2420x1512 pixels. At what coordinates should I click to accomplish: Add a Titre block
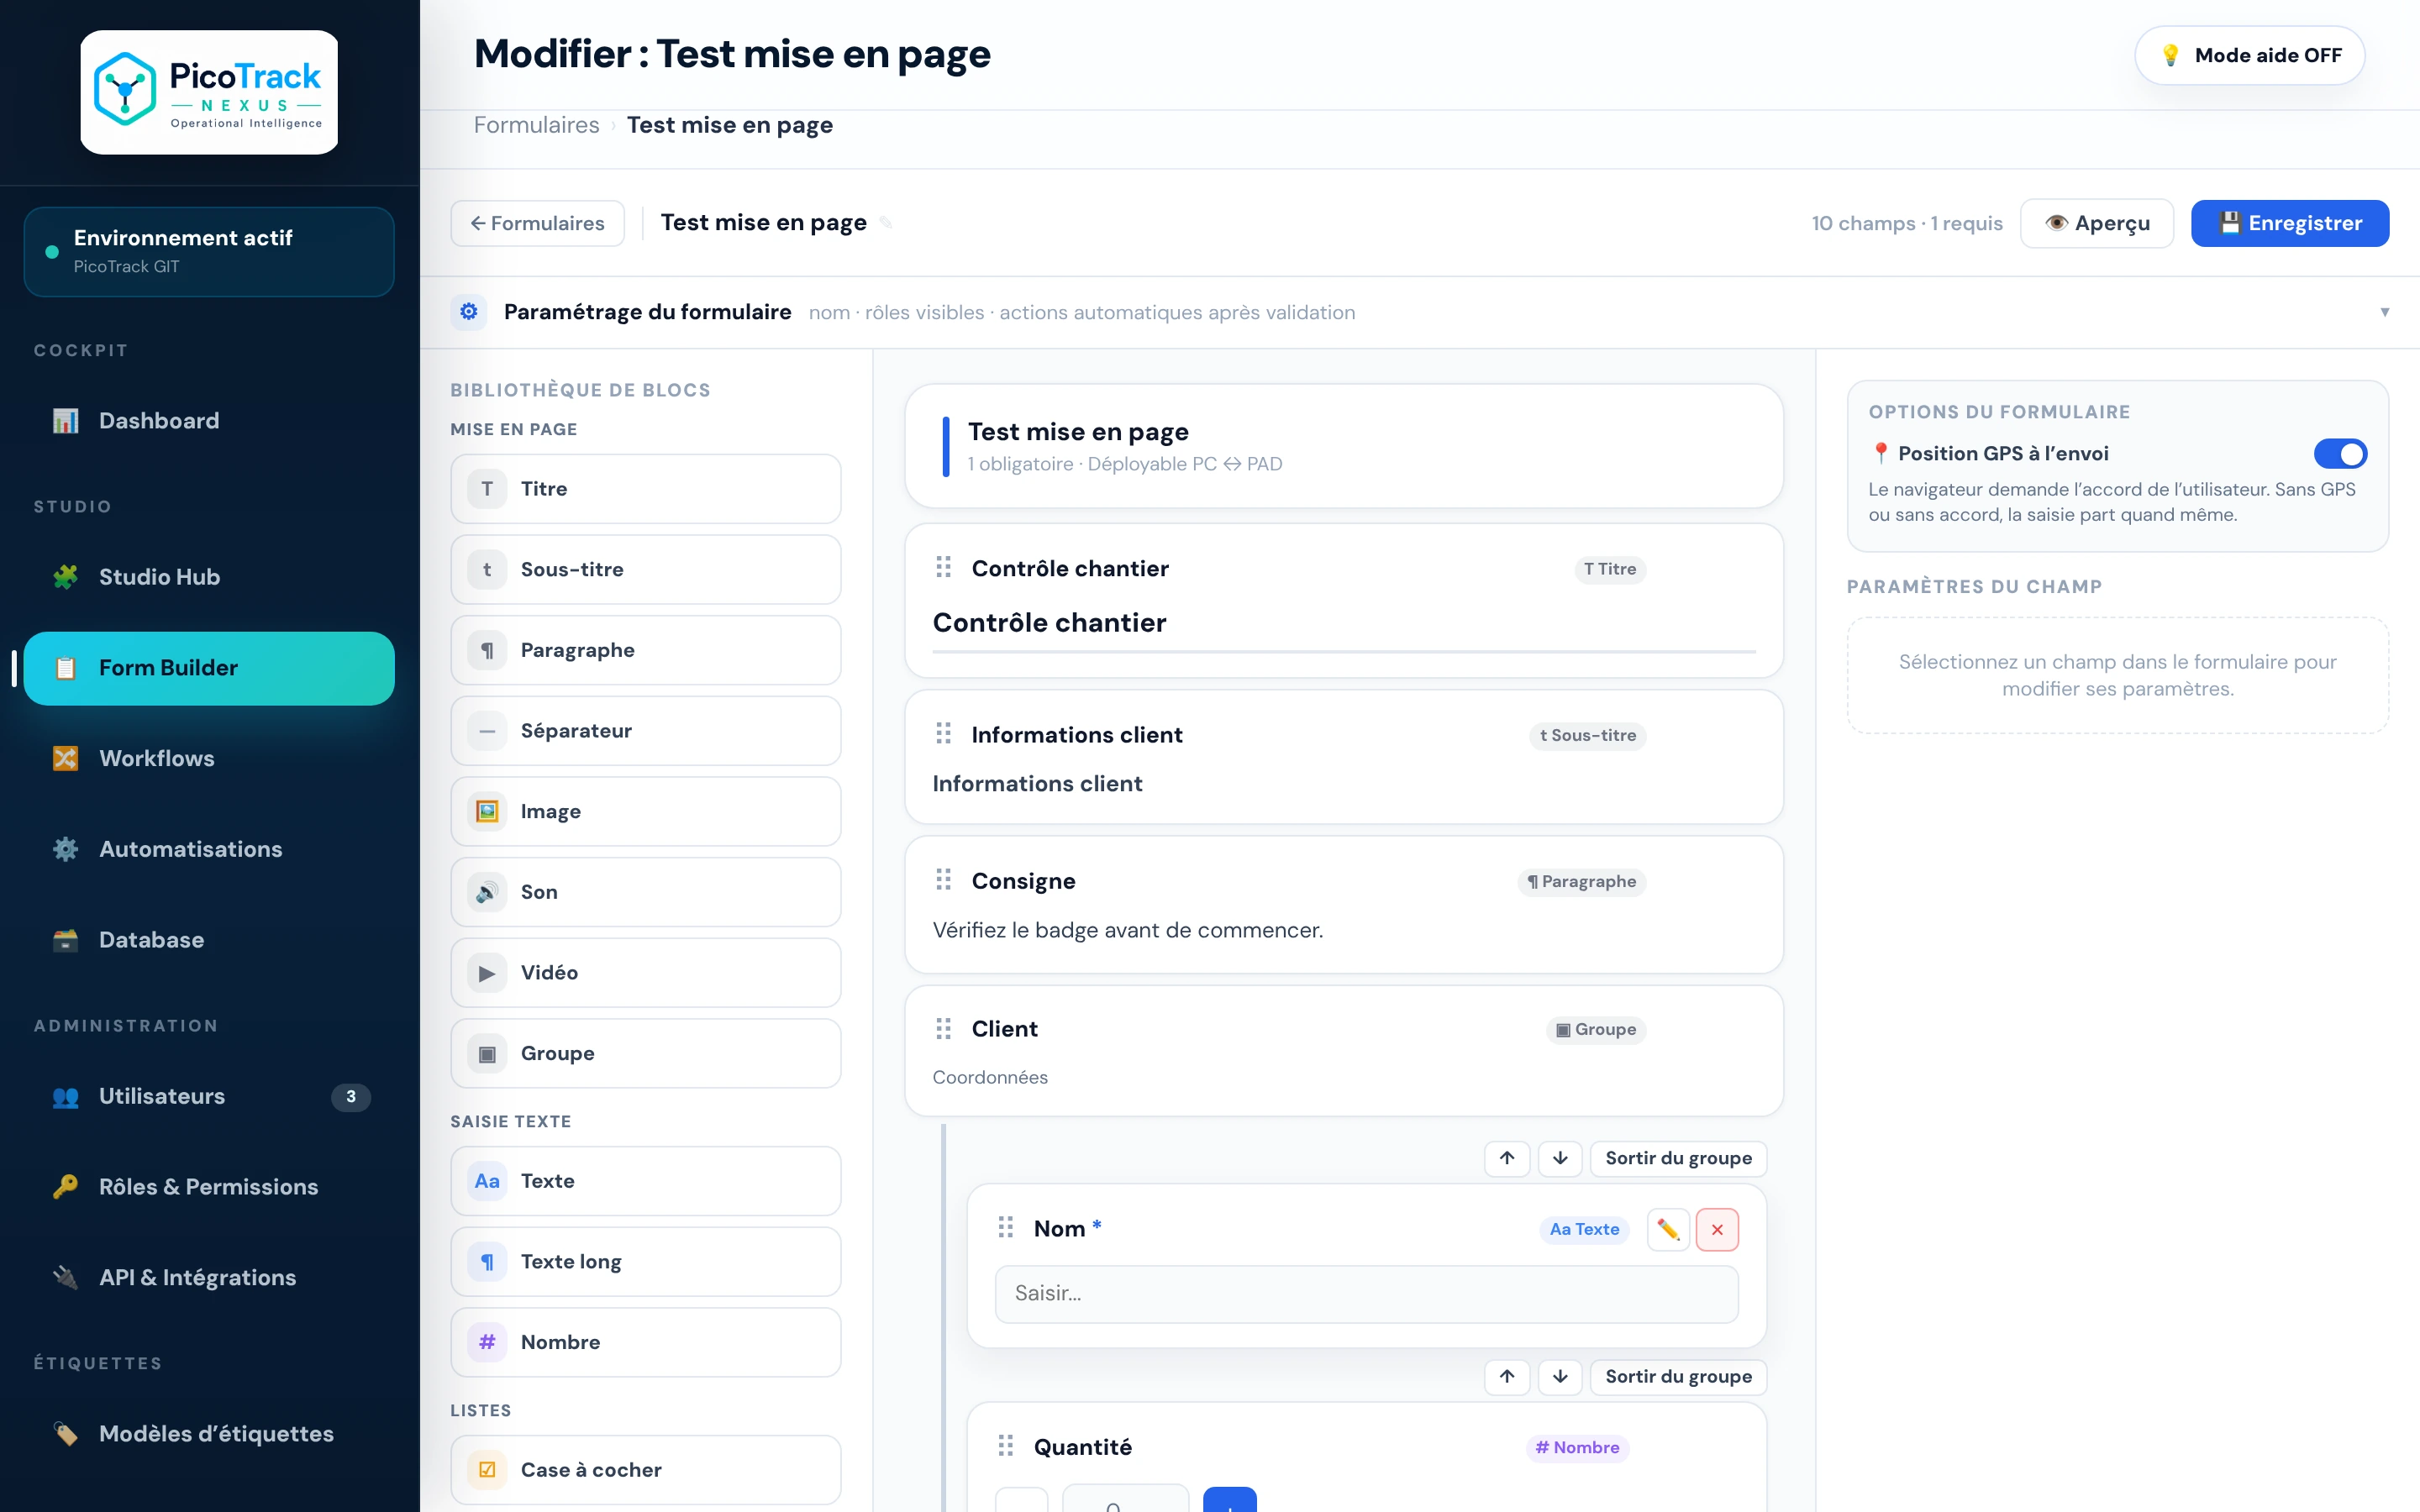[646, 489]
